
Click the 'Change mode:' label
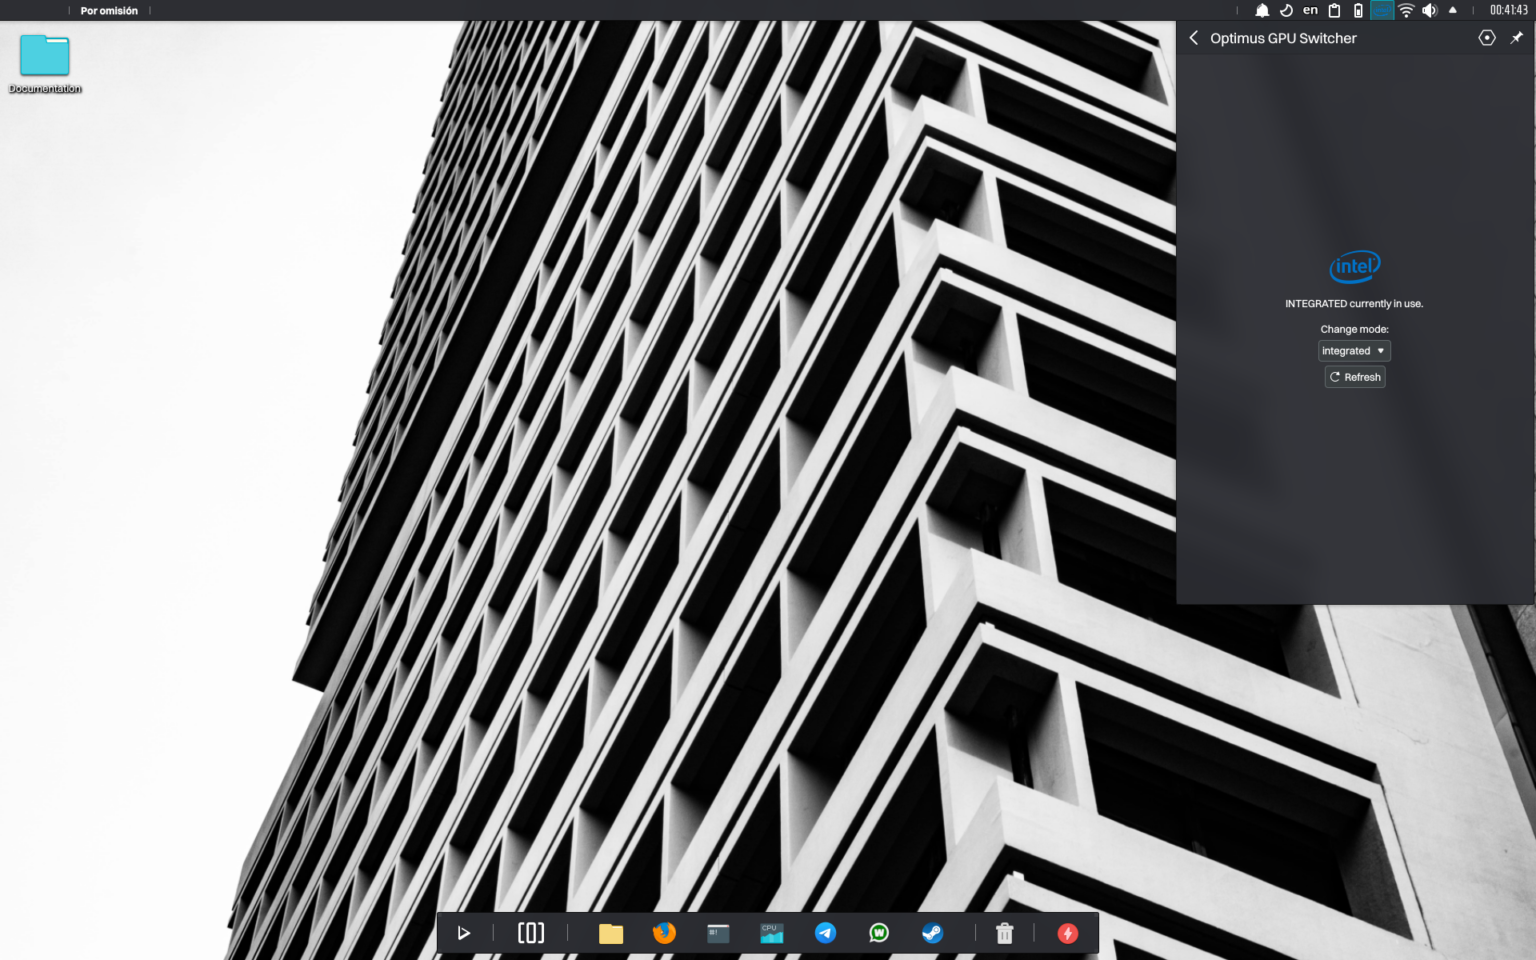tap(1354, 329)
